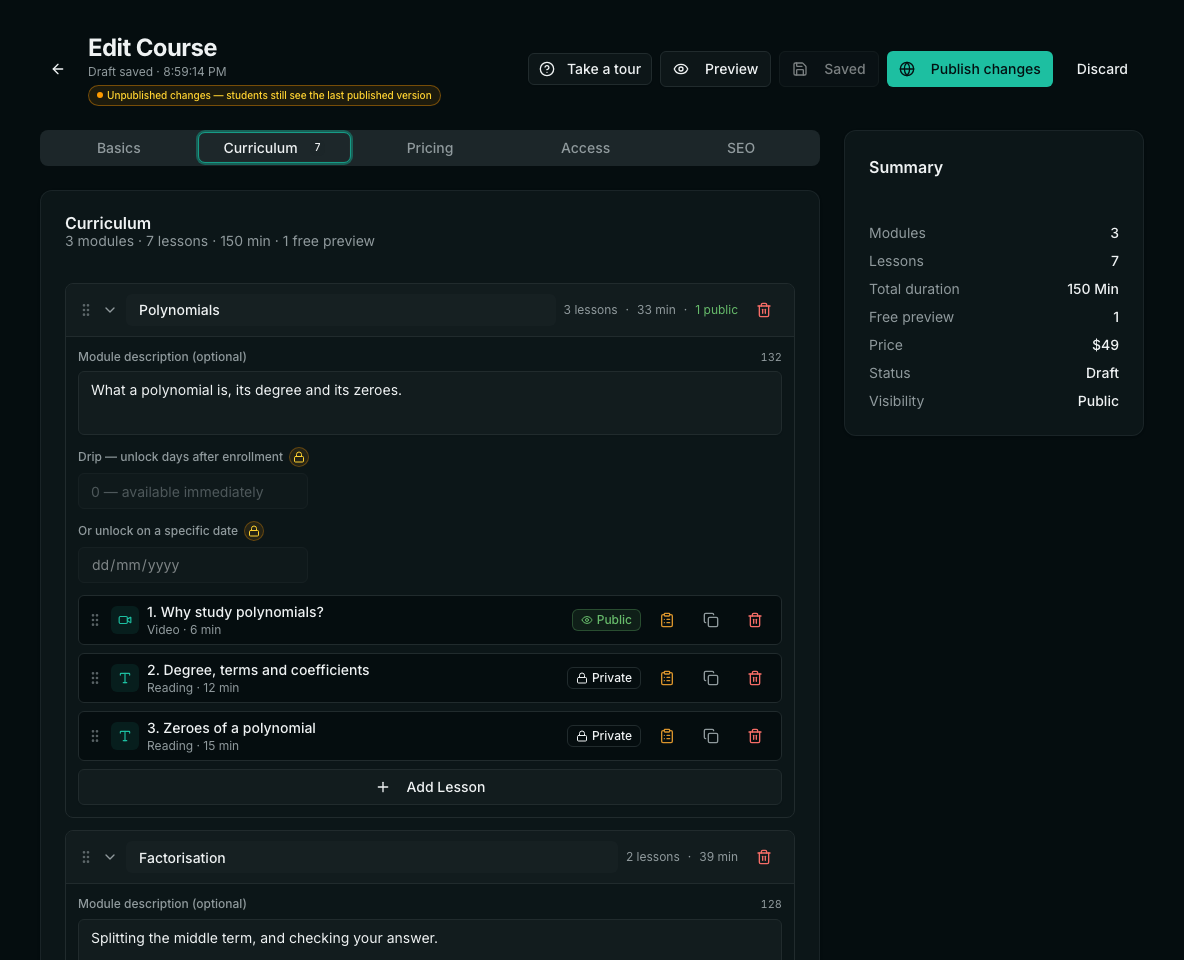Delete the Degree, terms and coefficients lesson
1184x960 pixels.
point(754,678)
